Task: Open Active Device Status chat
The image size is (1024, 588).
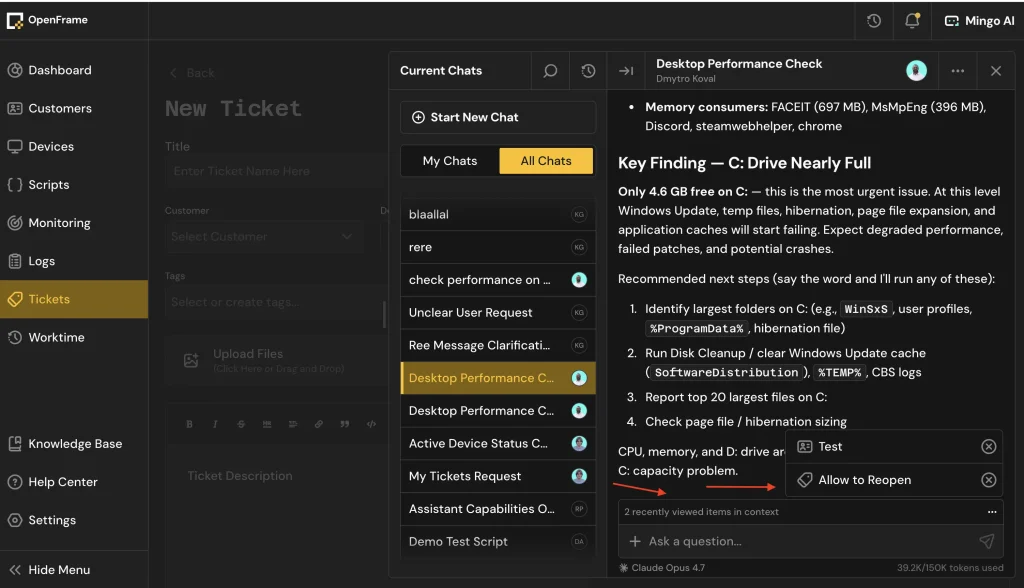Action: coord(498,443)
